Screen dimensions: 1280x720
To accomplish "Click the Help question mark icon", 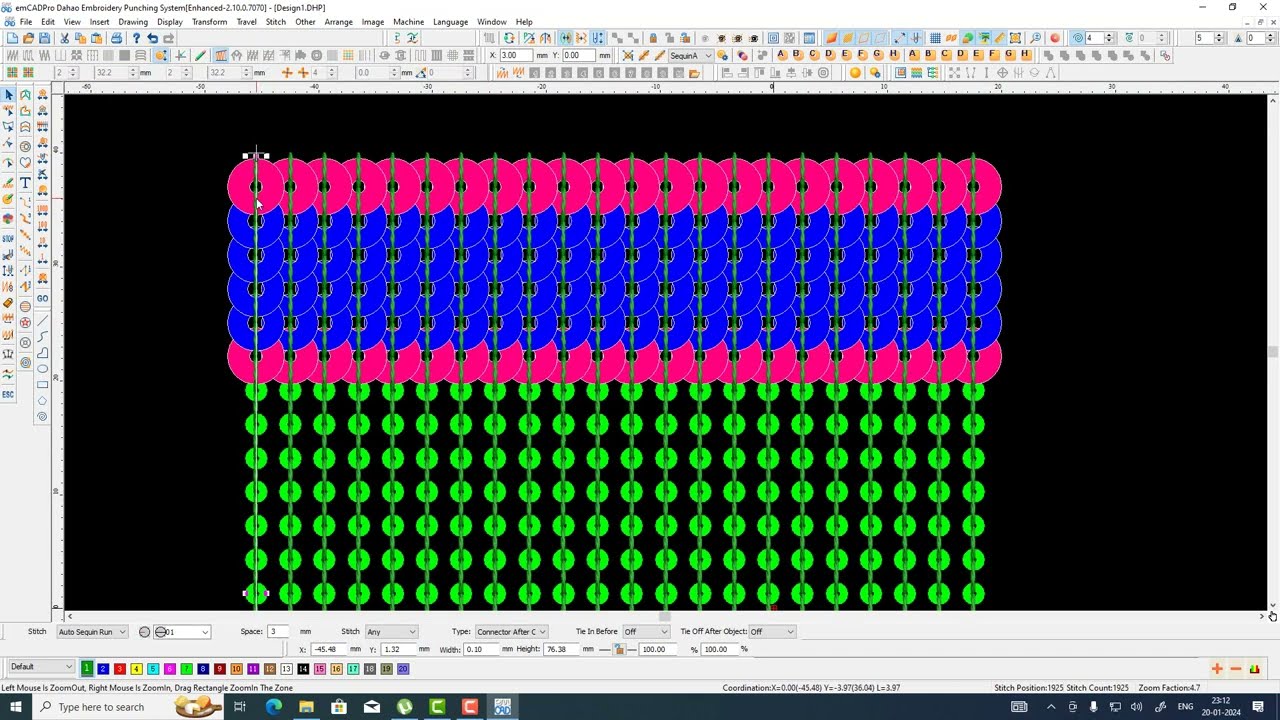I will pos(136,38).
